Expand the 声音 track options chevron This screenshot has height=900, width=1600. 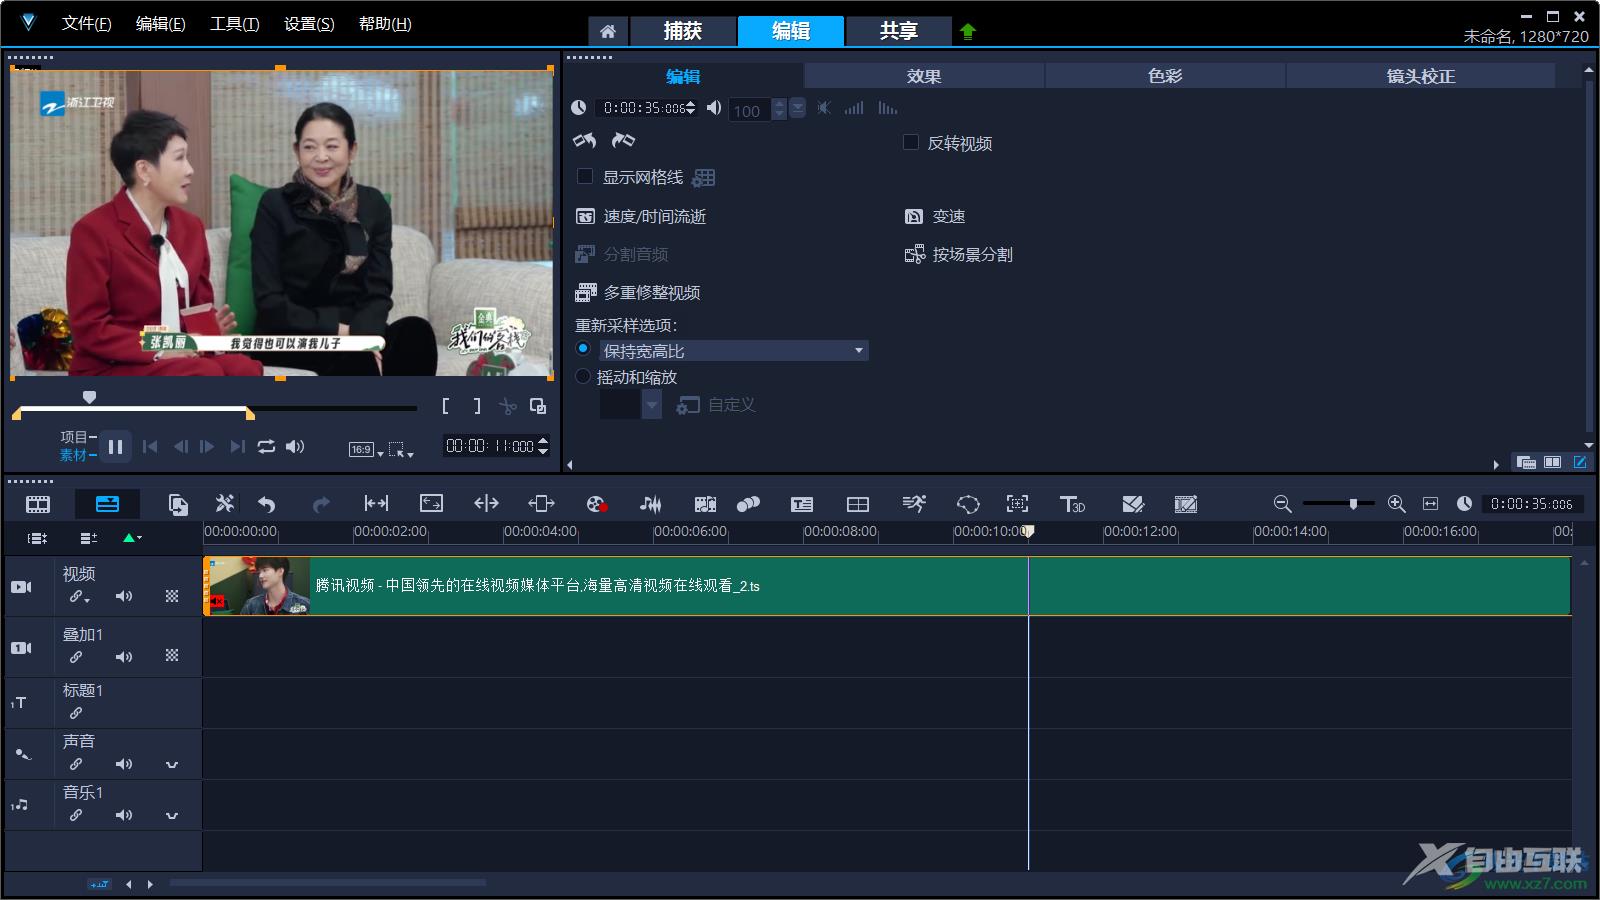click(172, 764)
